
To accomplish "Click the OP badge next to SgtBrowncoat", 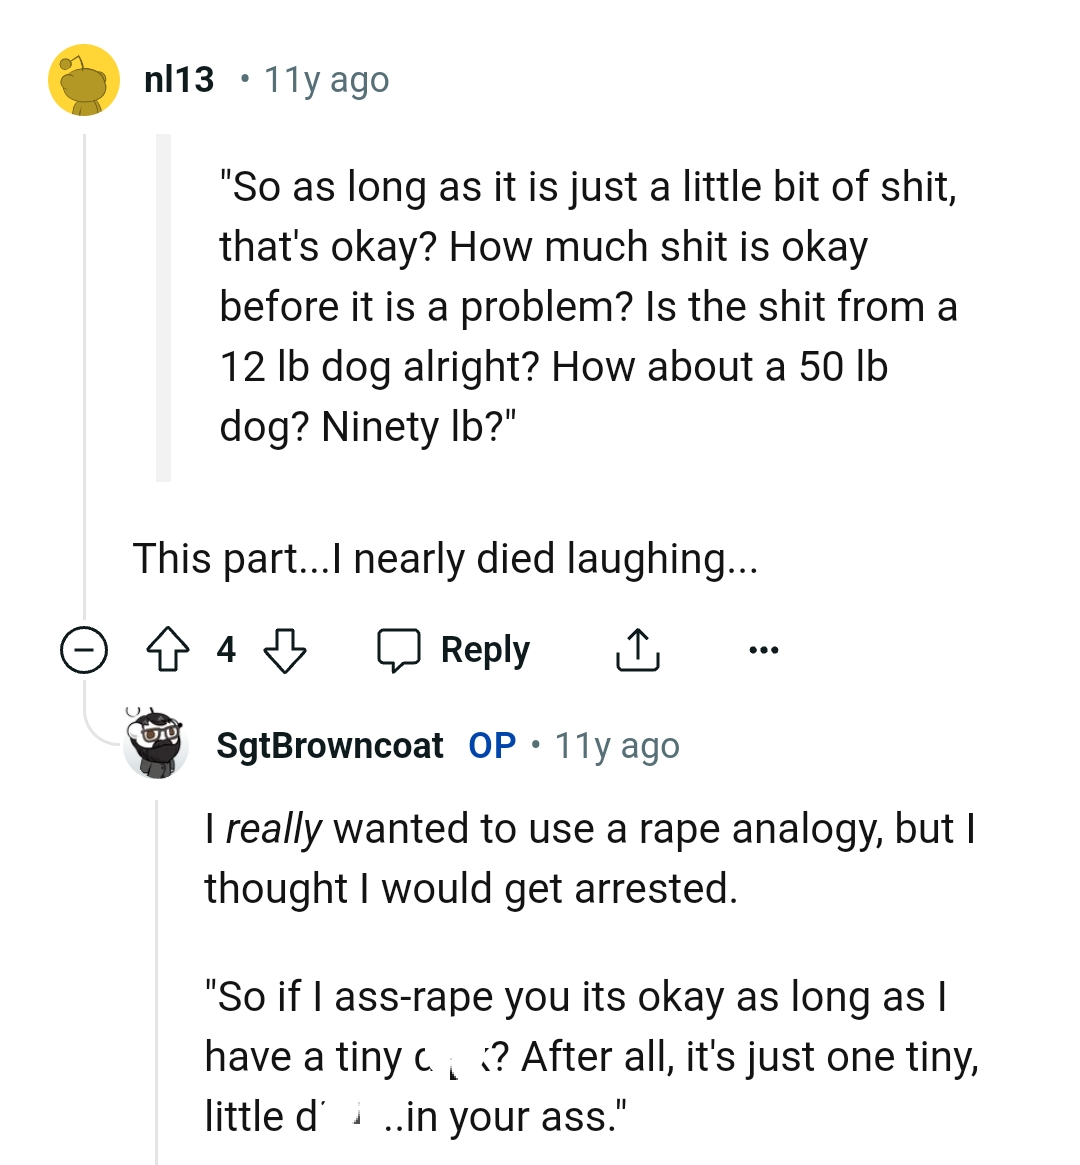I will tap(491, 745).
